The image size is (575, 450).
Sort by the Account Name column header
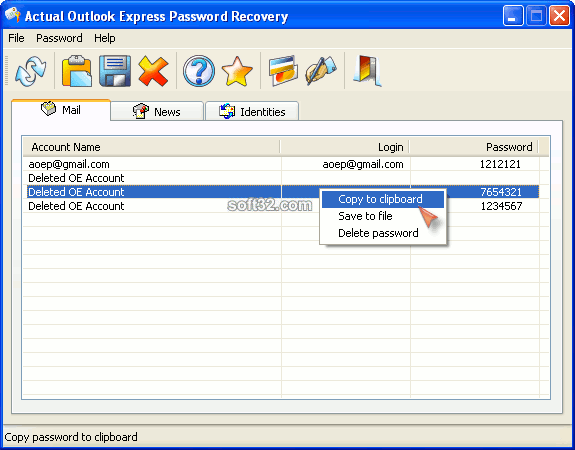[x=151, y=147]
